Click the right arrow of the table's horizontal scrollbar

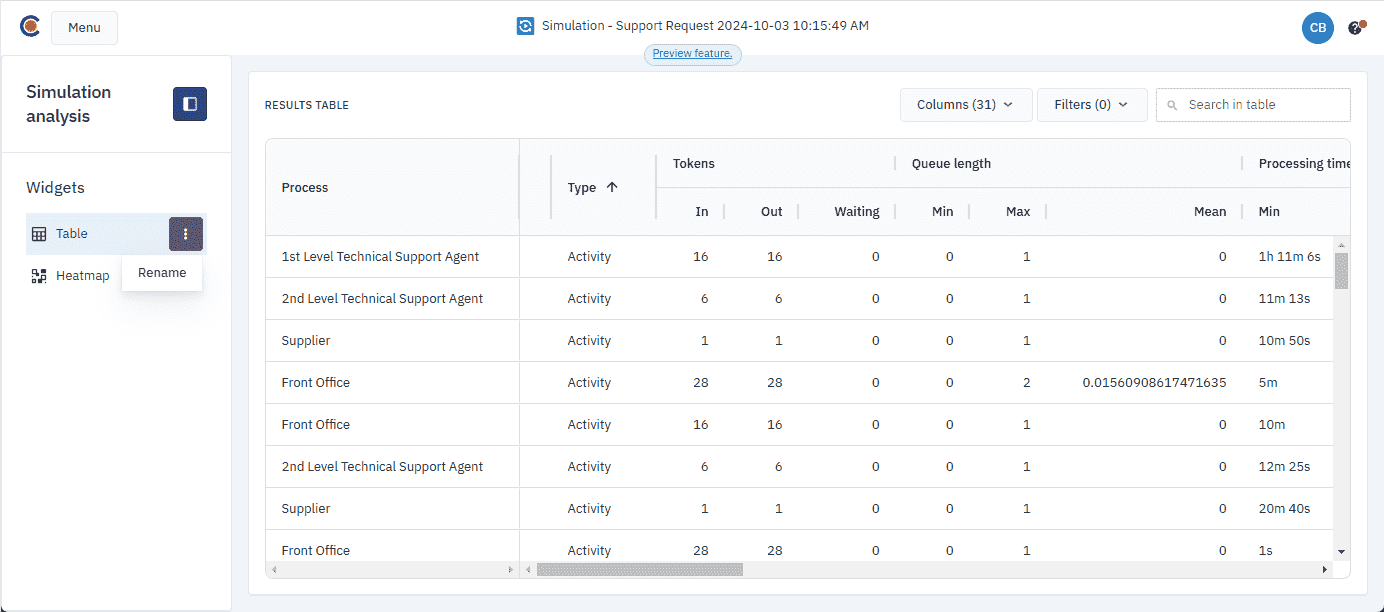(x=1325, y=570)
